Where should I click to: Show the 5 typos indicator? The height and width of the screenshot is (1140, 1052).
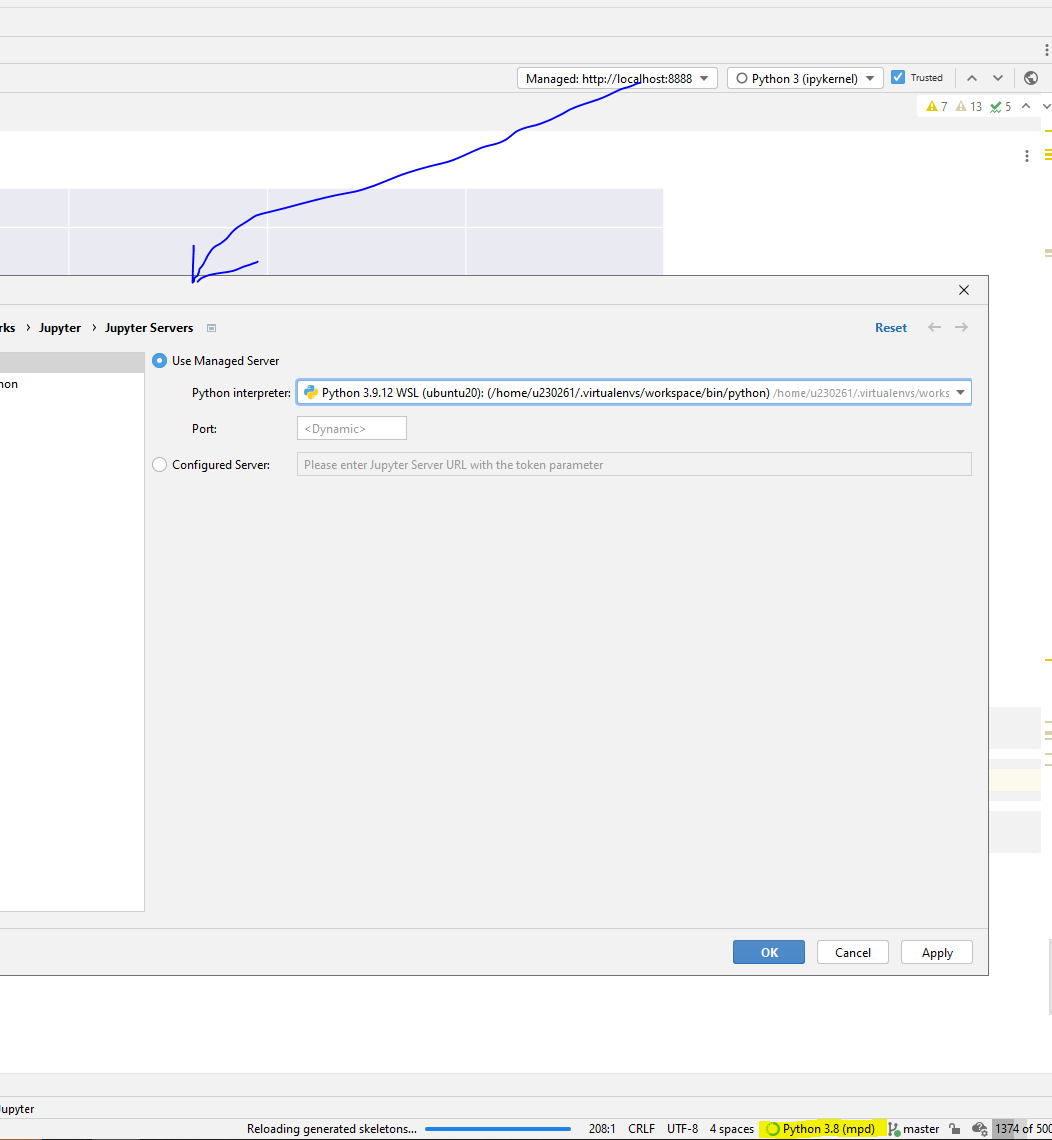(1001, 107)
